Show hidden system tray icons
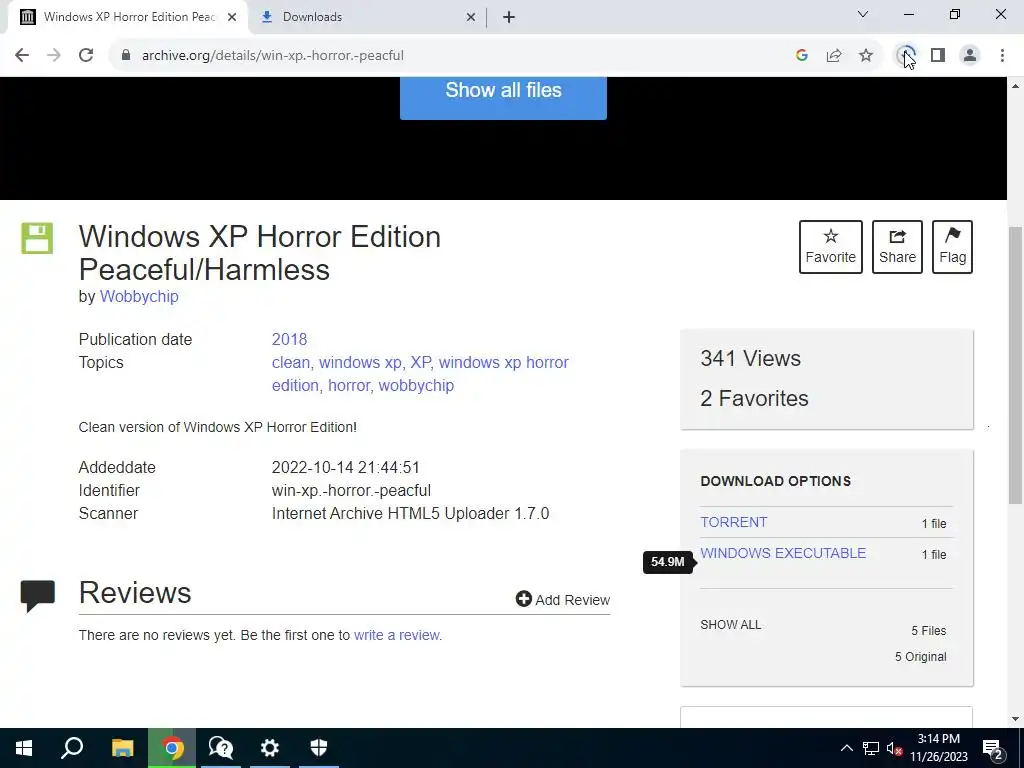This screenshot has width=1024, height=768. point(846,748)
